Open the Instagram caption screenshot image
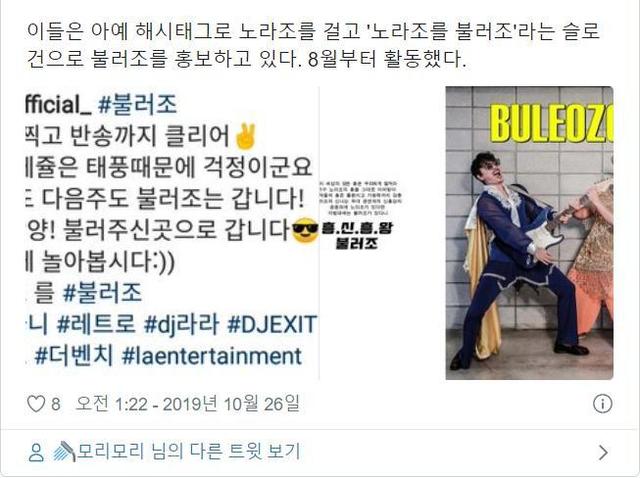Screen dimensions: 640x478 (171, 233)
